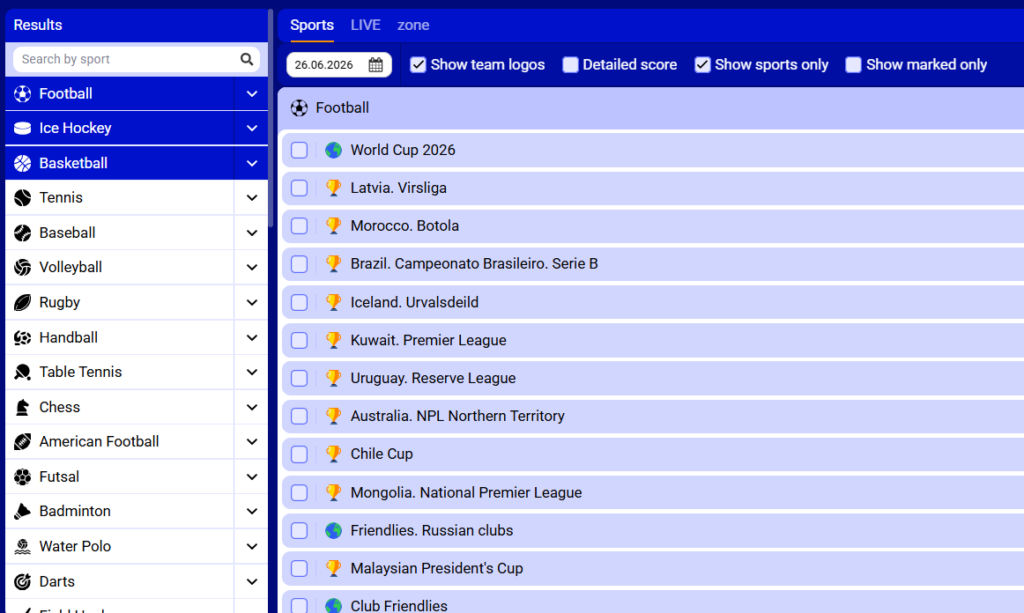Viewport: 1024px width, 613px height.
Task: Enable Detailed score checkbox
Action: tap(570, 65)
